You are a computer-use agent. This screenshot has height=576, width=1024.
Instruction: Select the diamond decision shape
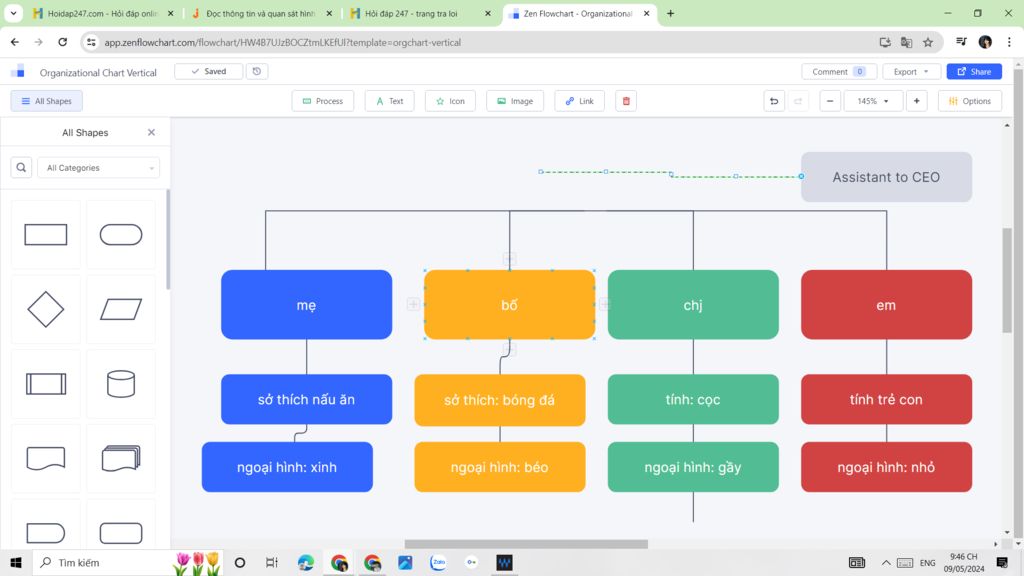coord(46,310)
